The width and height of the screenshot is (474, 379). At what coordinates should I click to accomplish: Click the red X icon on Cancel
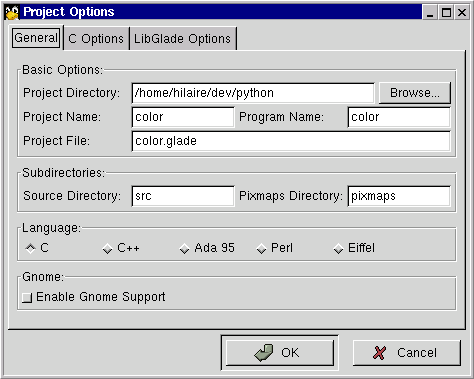380,353
